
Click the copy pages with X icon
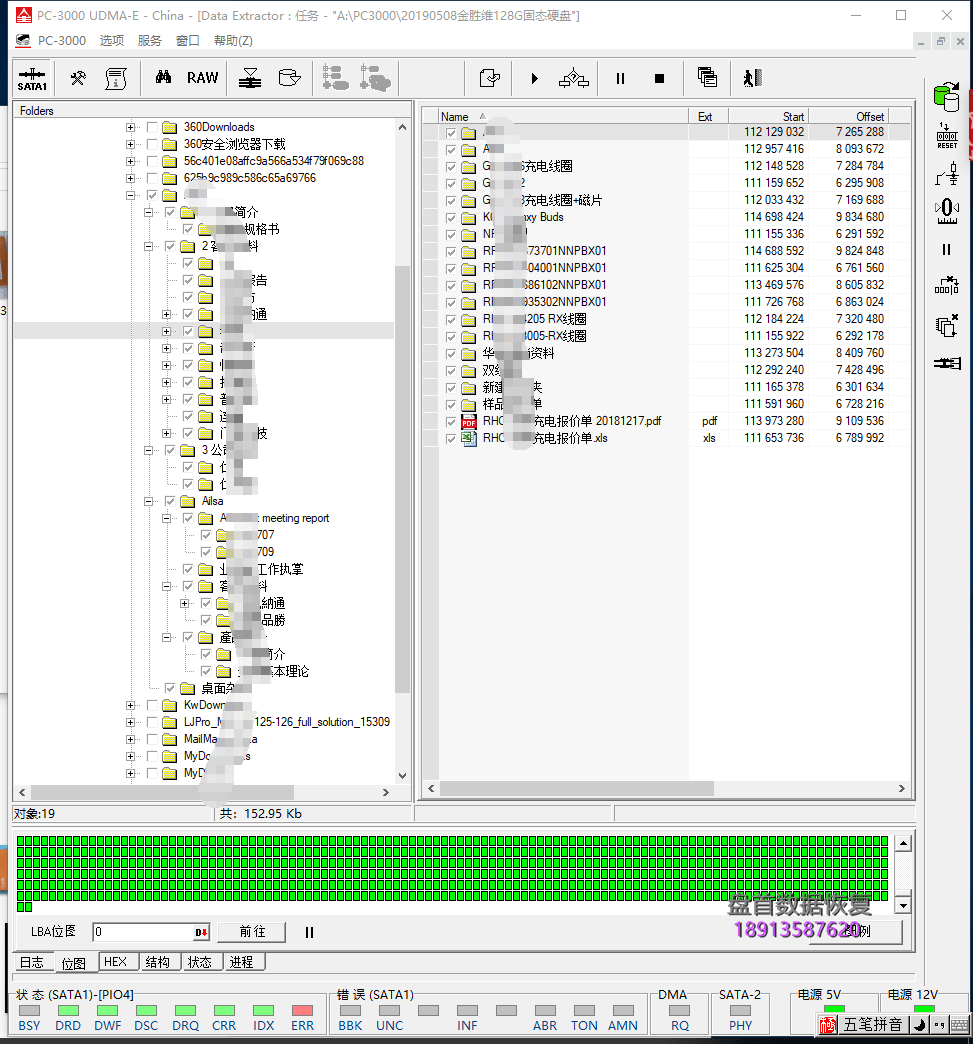(x=947, y=326)
